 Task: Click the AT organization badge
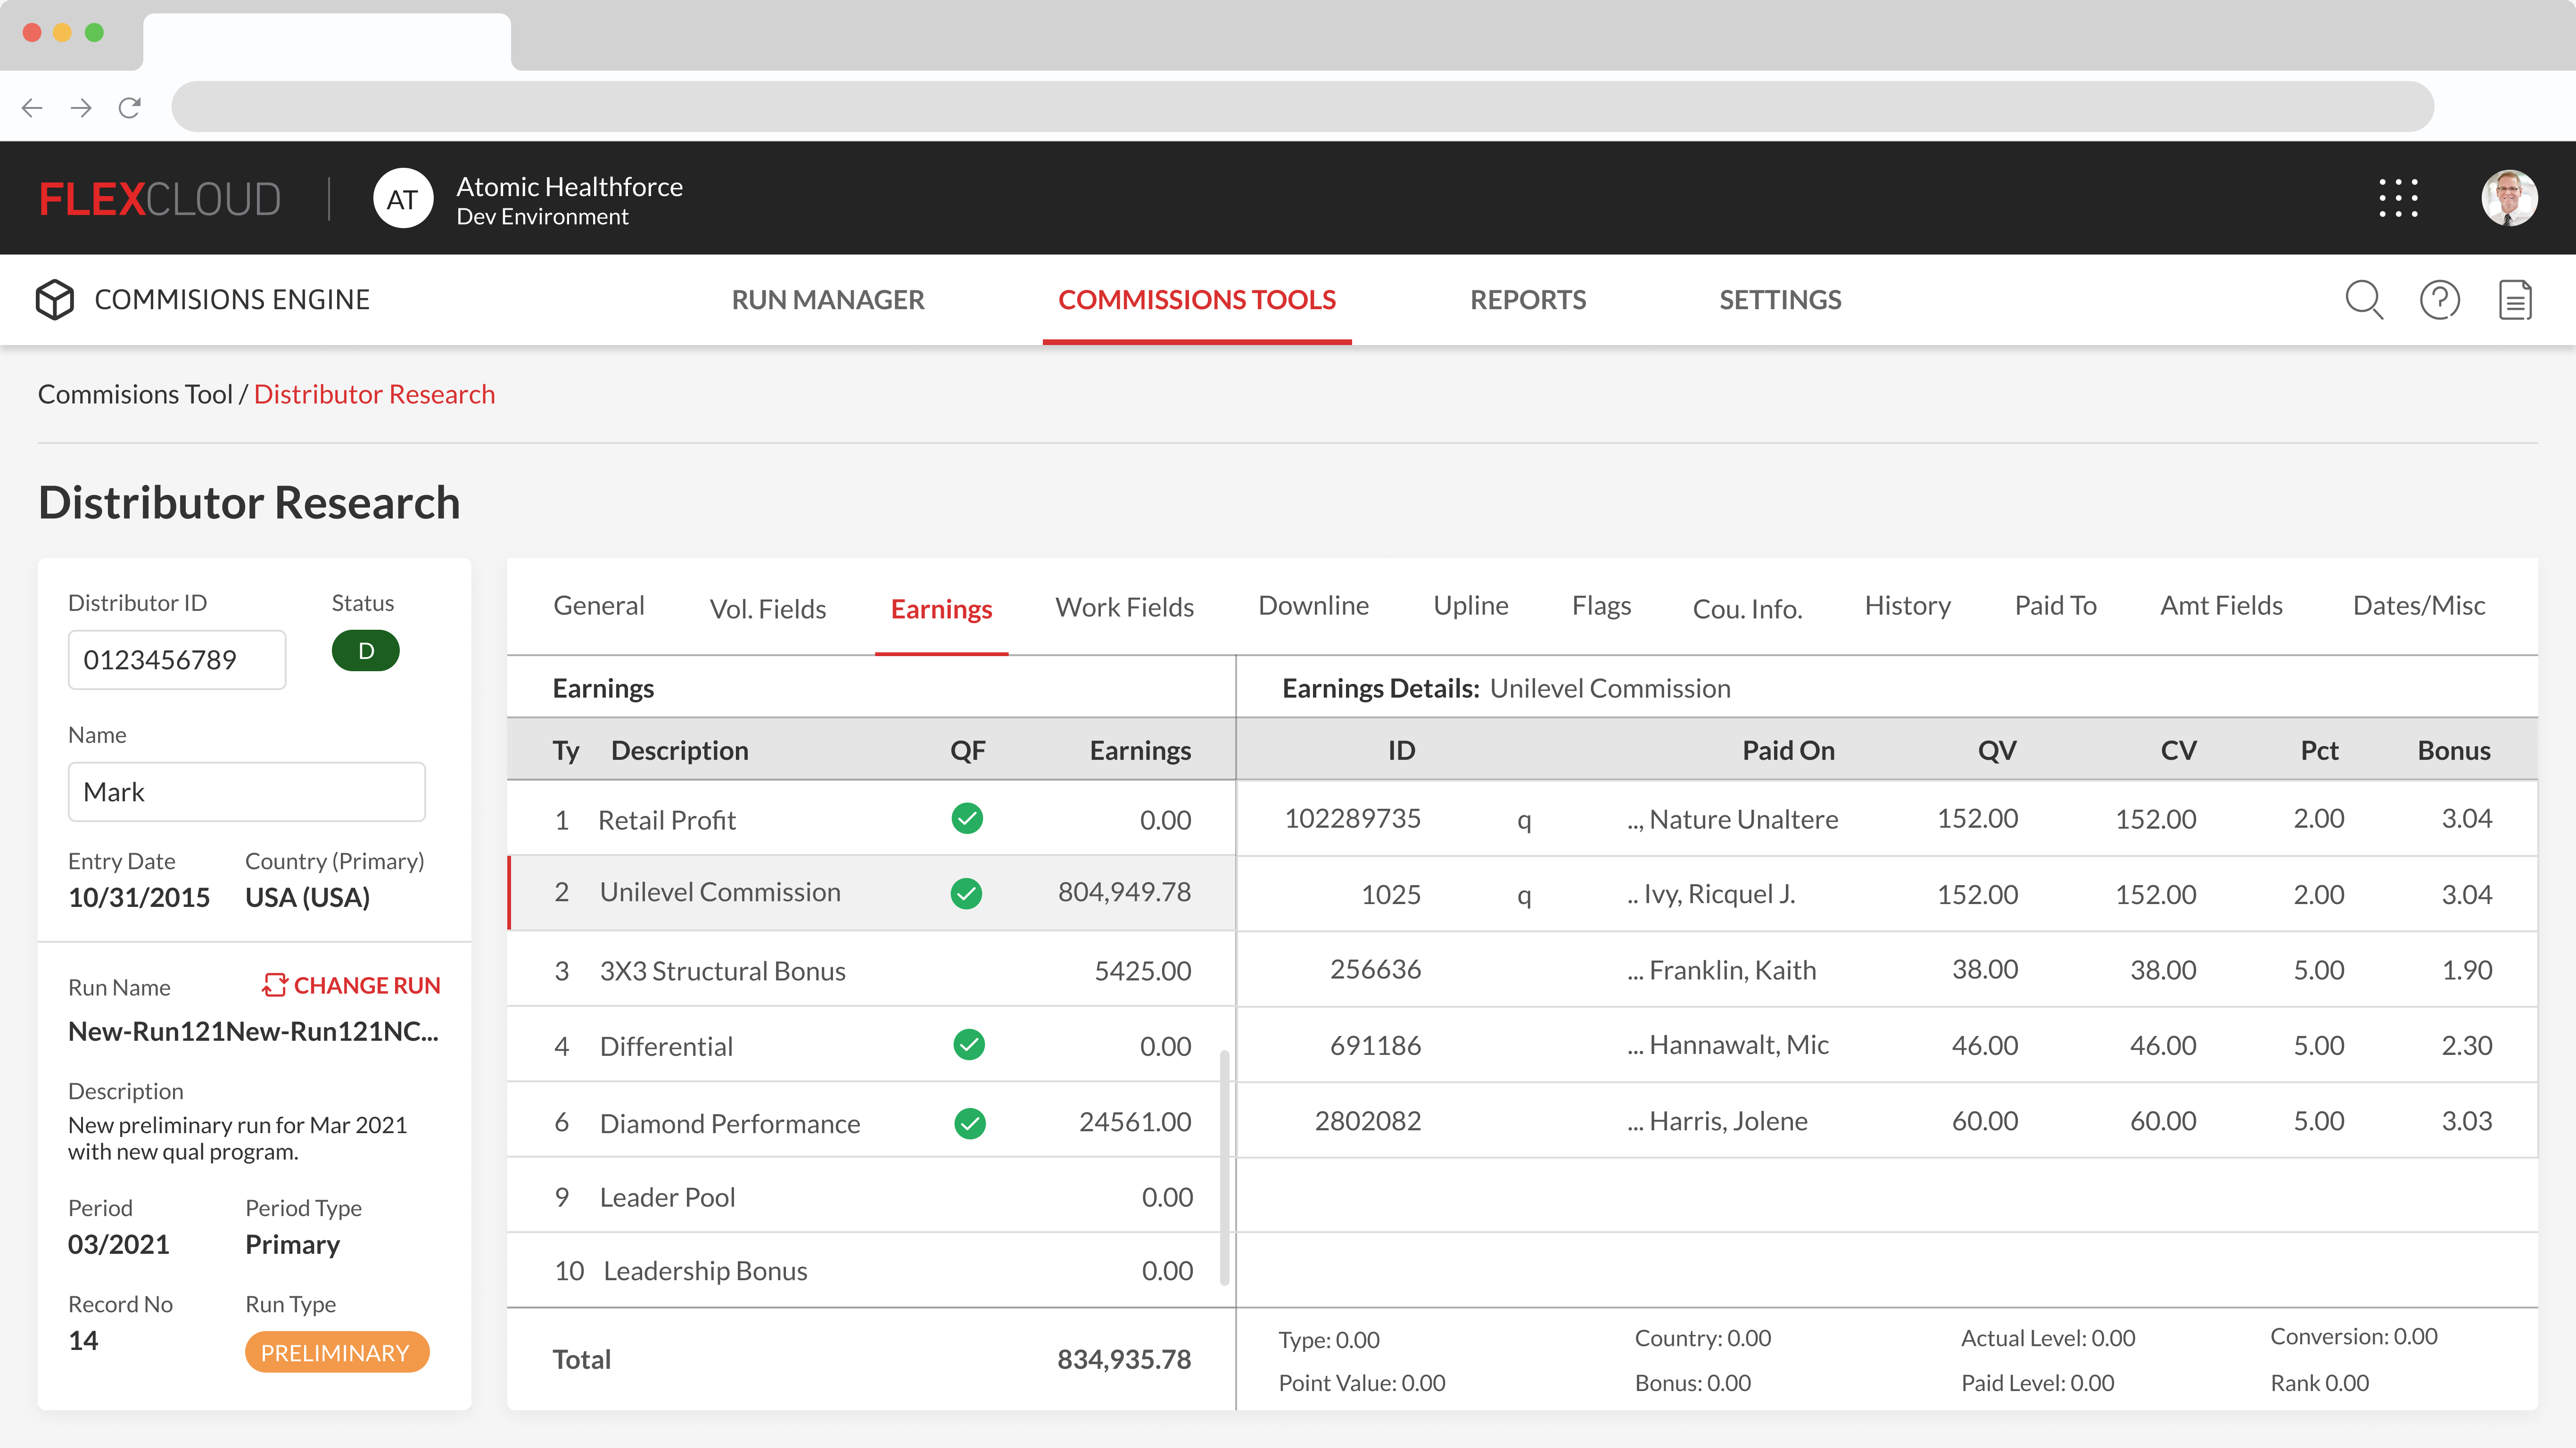(402, 198)
